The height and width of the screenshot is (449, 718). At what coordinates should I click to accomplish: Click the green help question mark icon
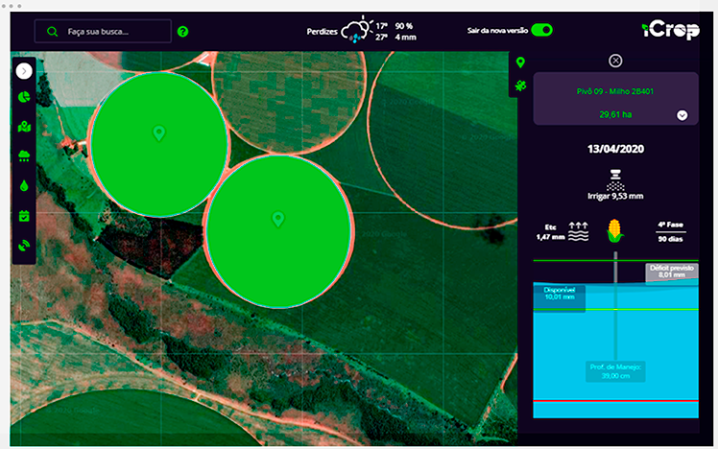tap(182, 32)
